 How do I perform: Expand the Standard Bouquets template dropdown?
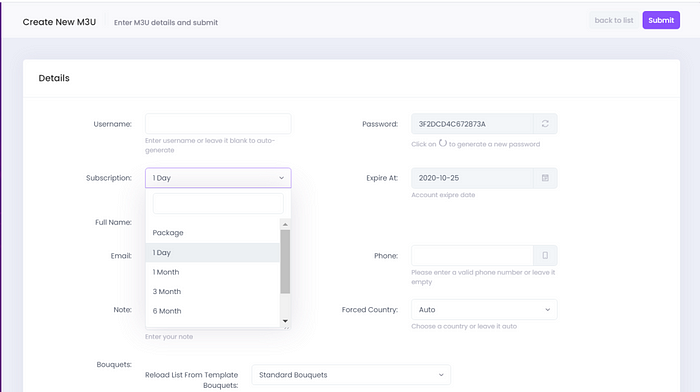[351, 375]
